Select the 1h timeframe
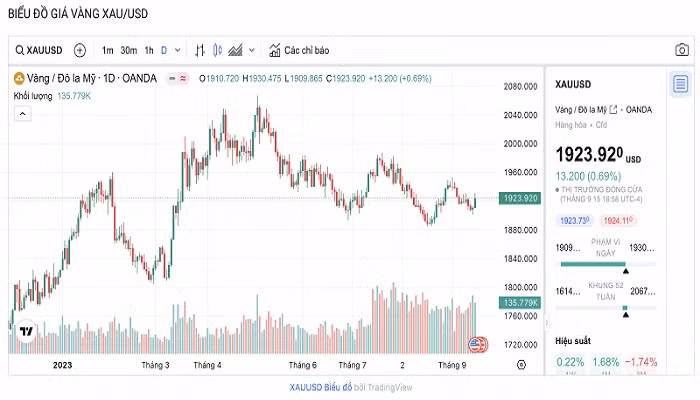 (x=149, y=50)
